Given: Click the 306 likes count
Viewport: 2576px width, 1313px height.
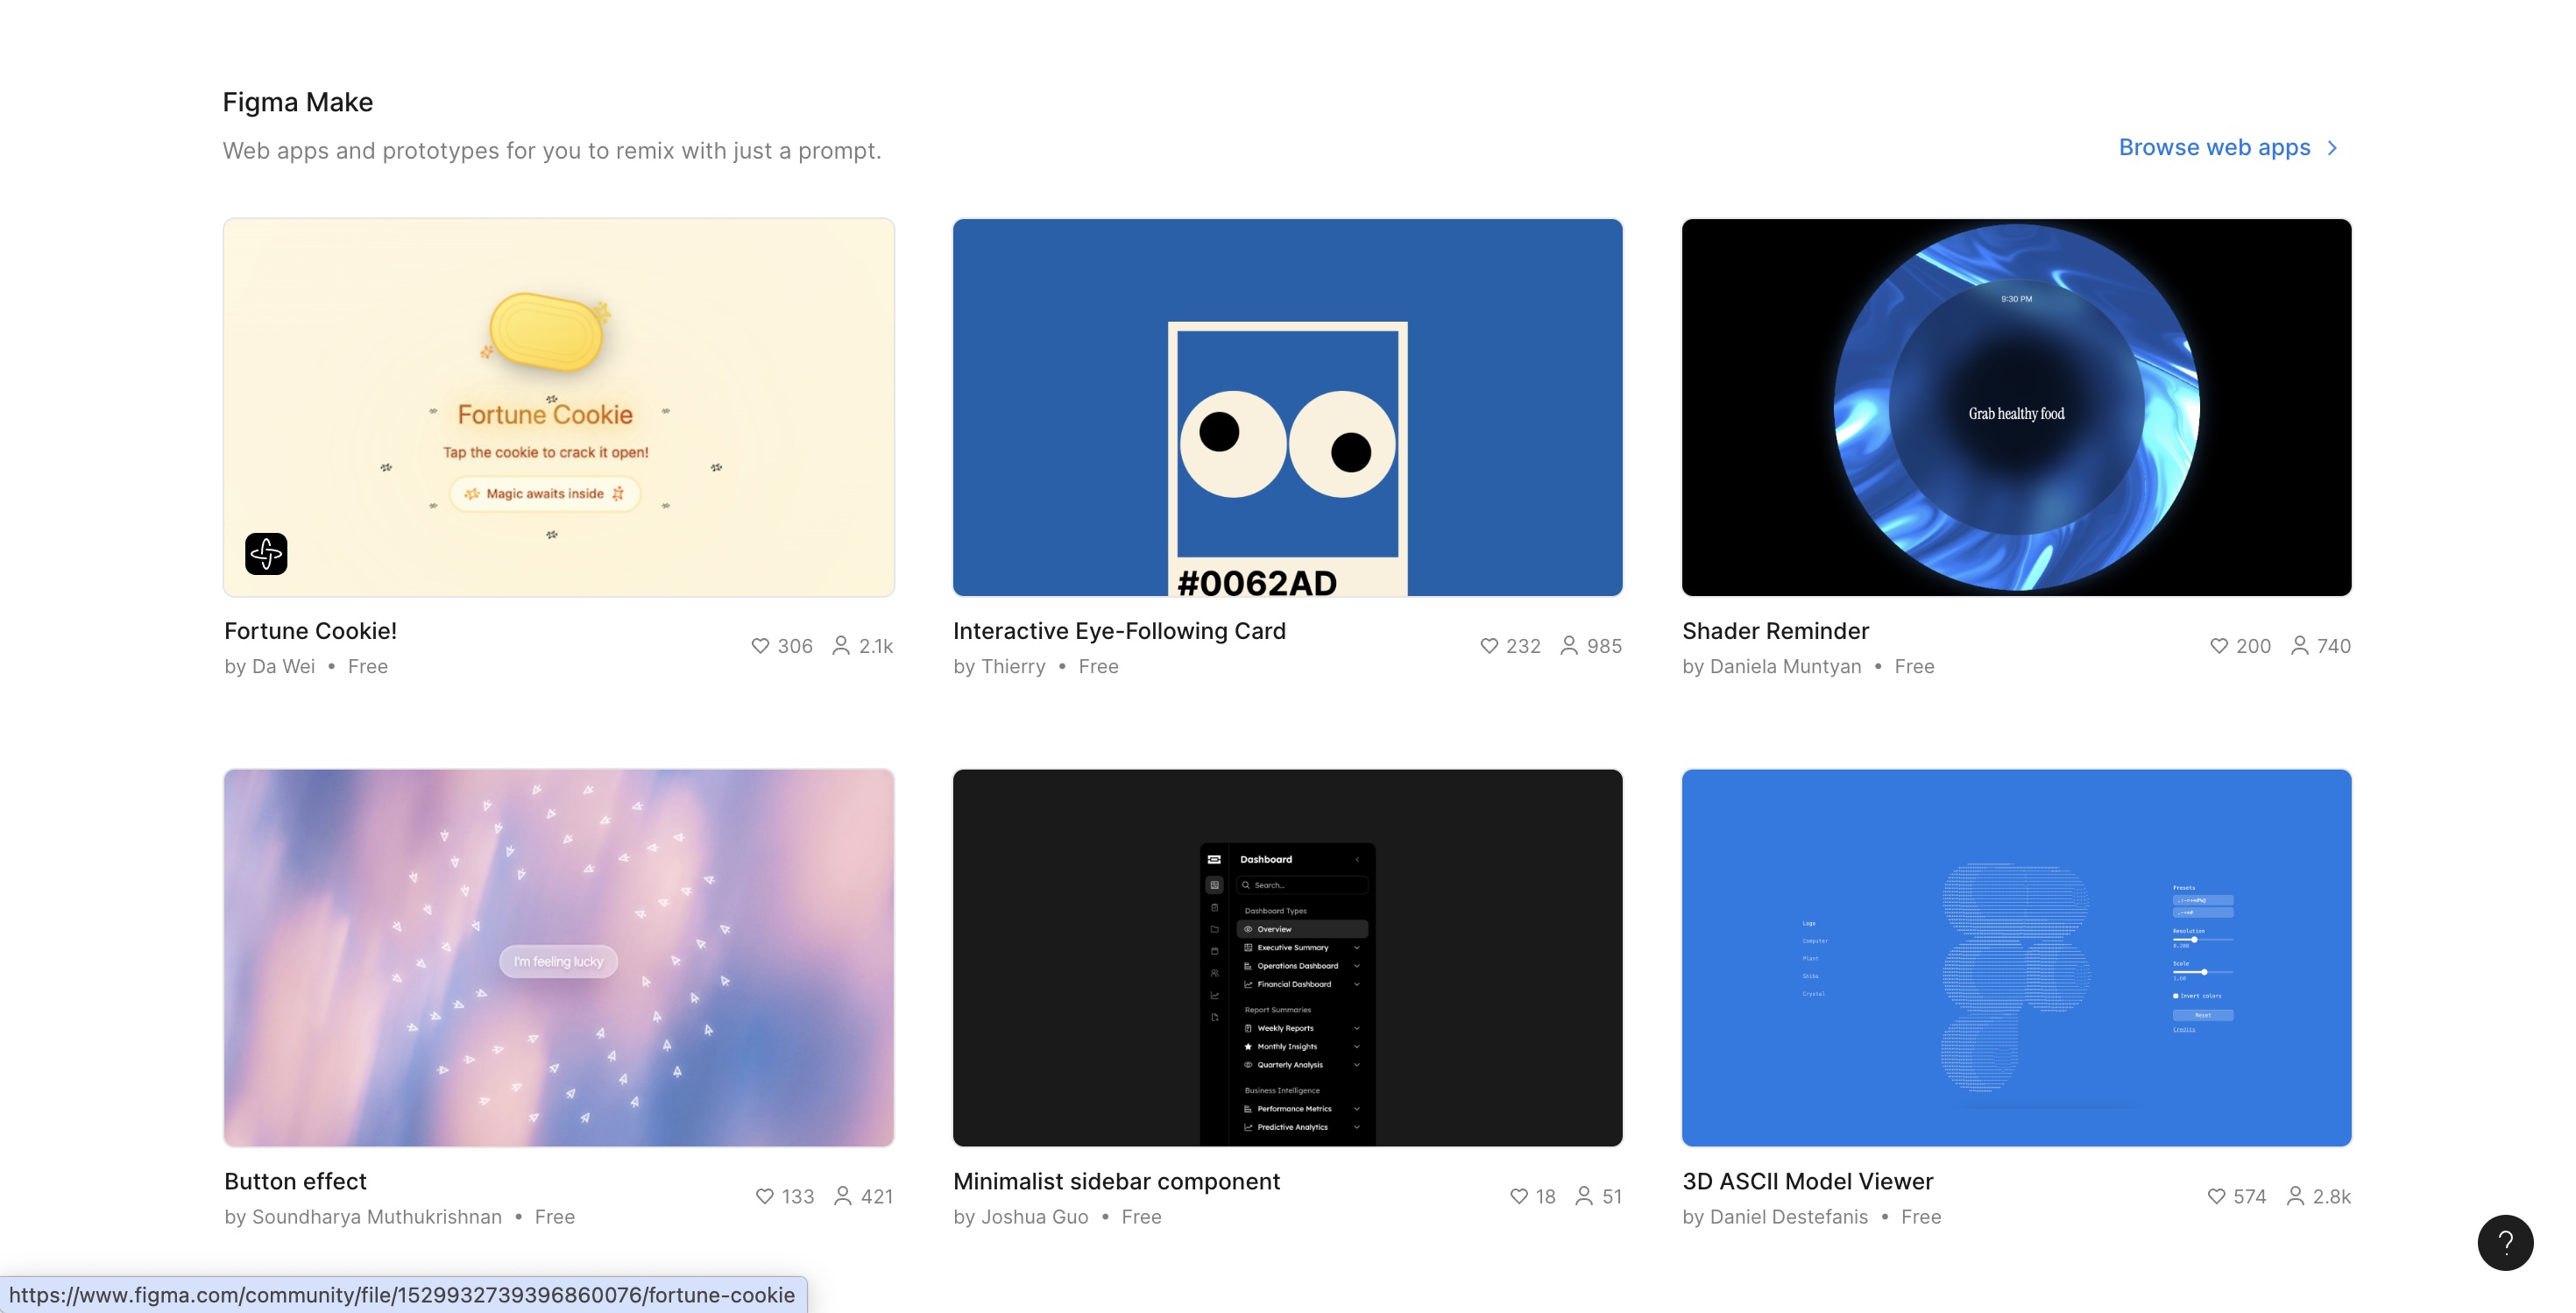Looking at the screenshot, I should (795, 646).
